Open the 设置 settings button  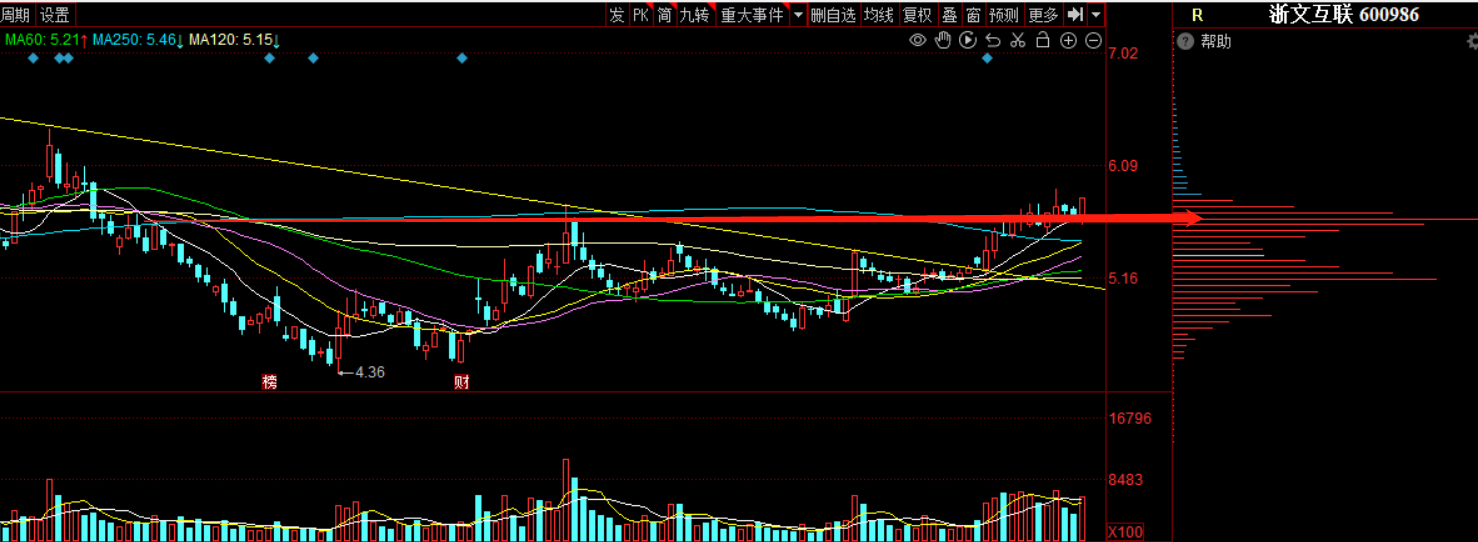pyautogui.click(x=55, y=15)
